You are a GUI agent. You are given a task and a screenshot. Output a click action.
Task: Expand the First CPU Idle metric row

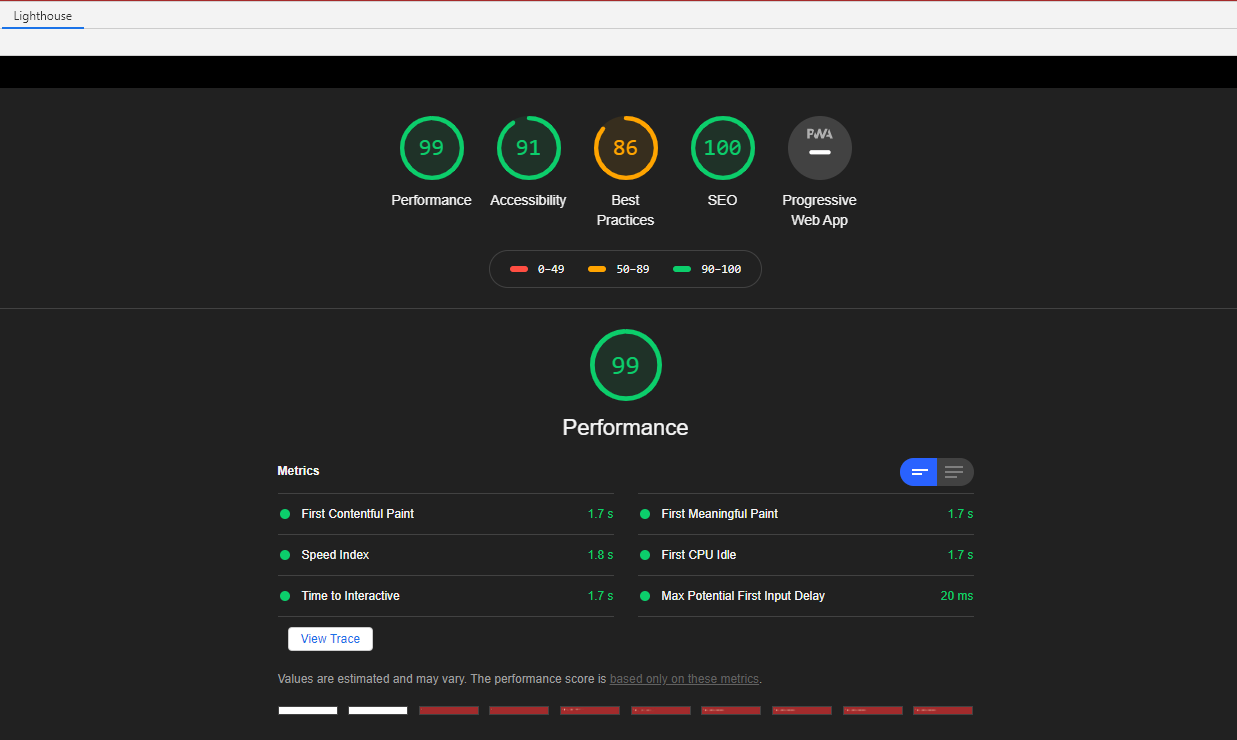point(805,555)
